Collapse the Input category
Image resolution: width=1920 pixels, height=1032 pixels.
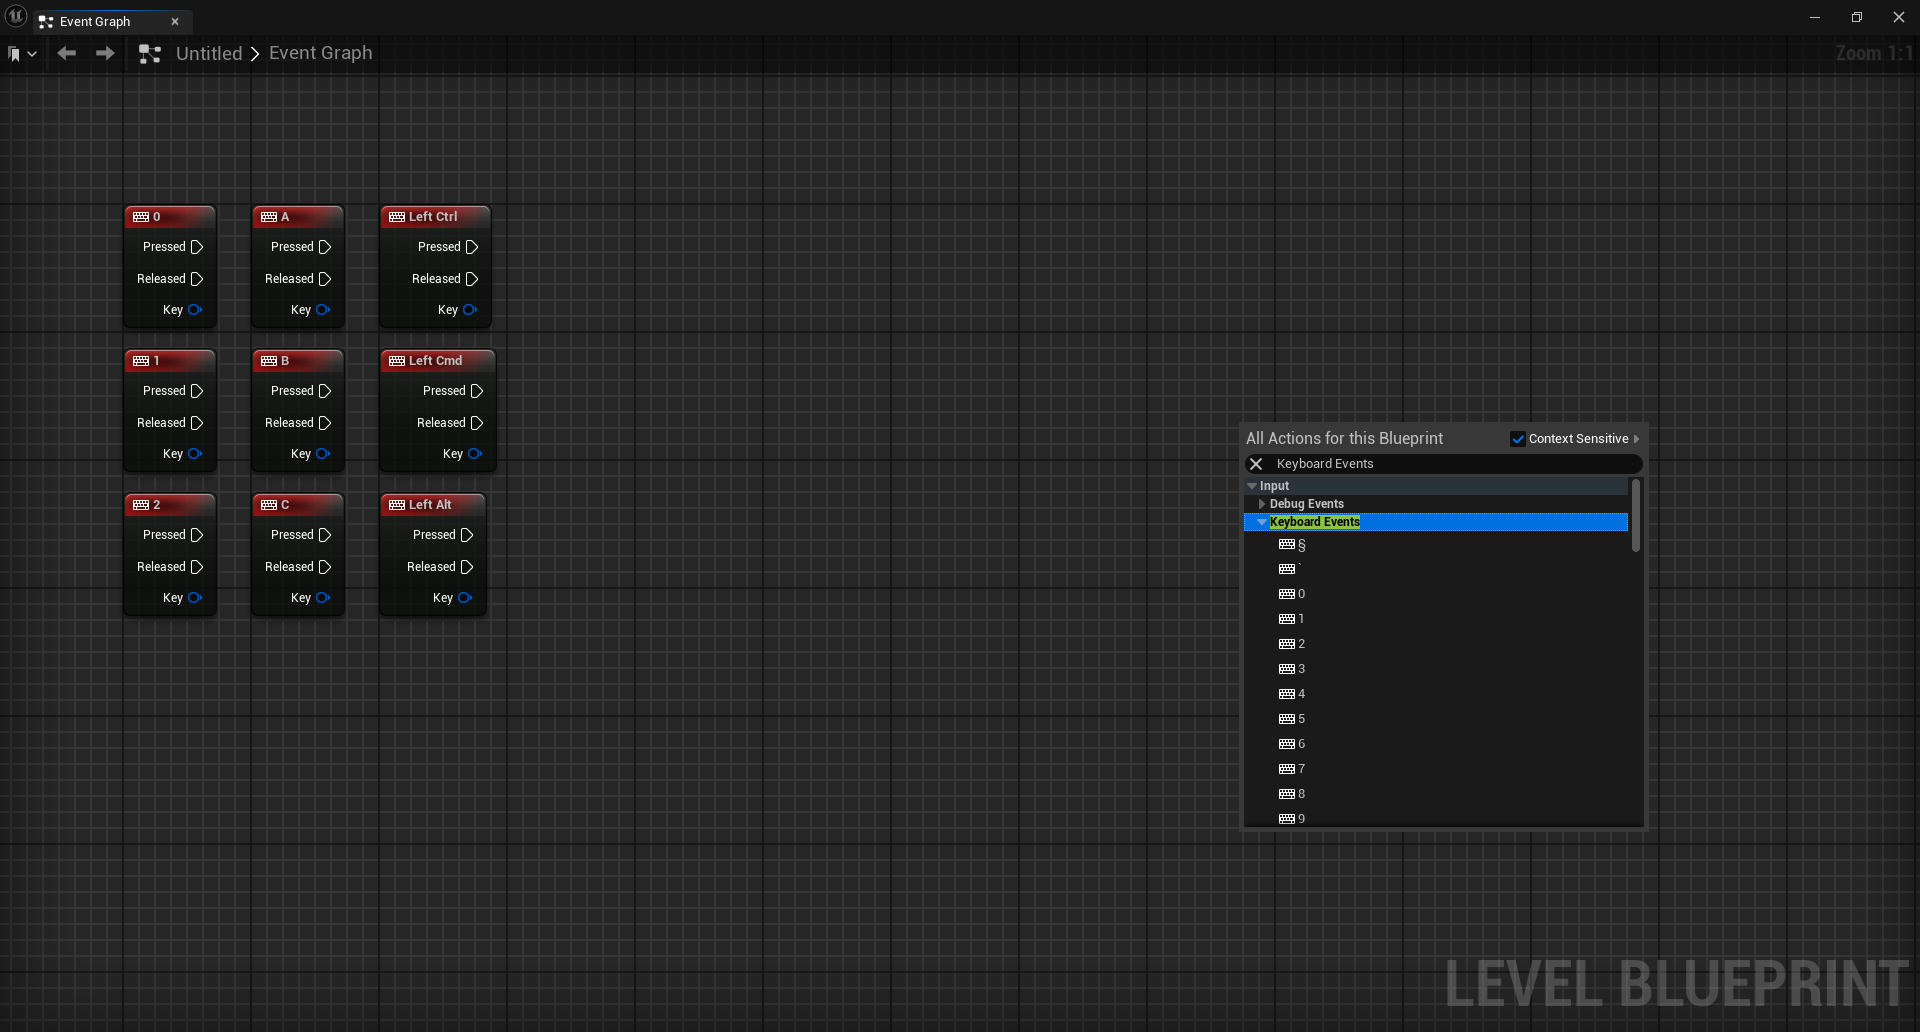coord(1252,486)
